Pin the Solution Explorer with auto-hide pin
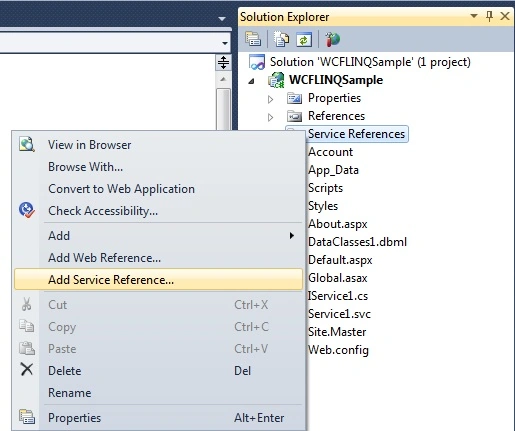This screenshot has width=515, height=431. click(489, 16)
